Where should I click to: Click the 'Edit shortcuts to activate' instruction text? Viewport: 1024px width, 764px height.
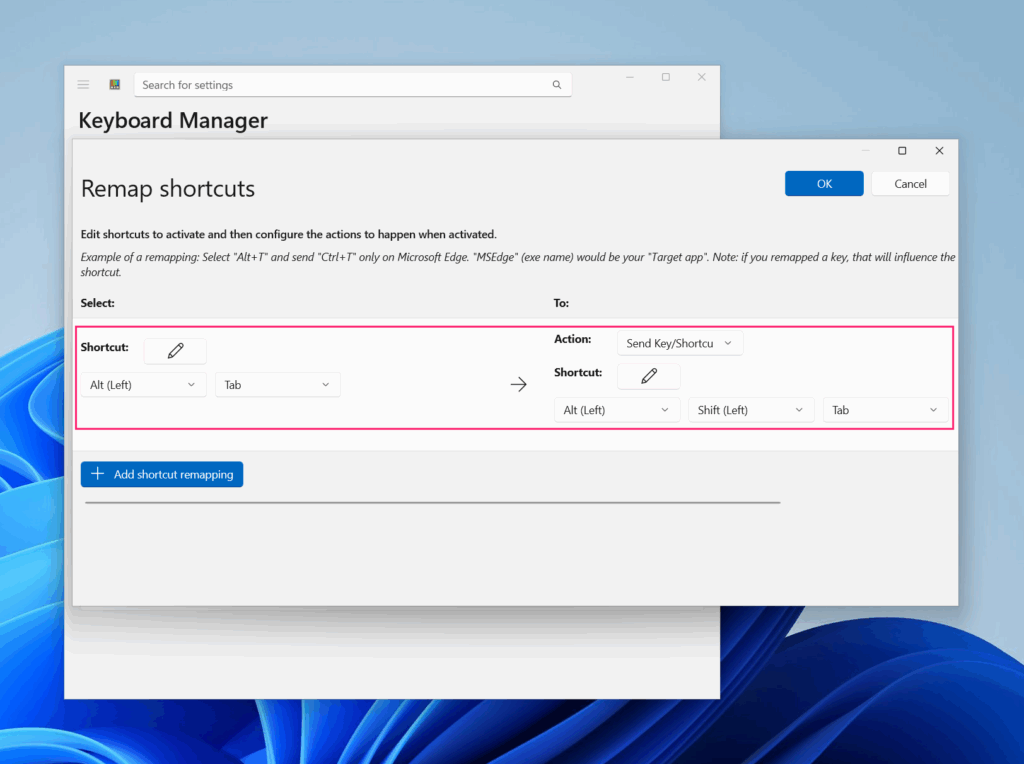pos(289,234)
